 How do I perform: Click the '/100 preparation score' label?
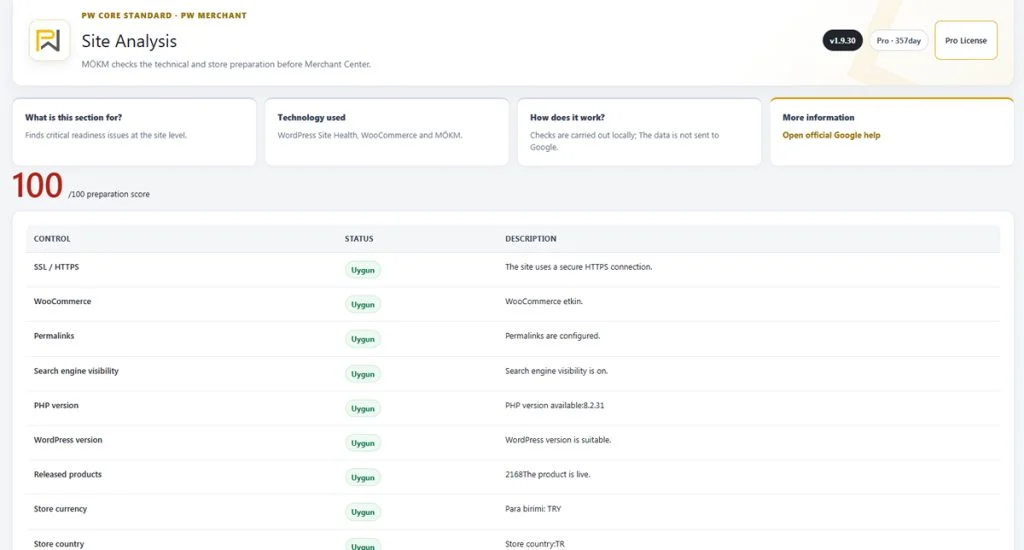(x=108, y=195)
